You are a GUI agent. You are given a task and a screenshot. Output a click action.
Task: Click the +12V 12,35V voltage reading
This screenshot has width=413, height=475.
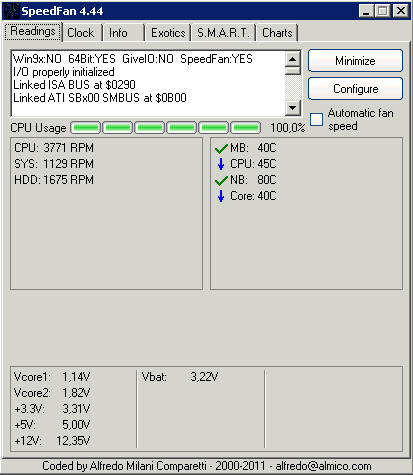coord(52,441)
